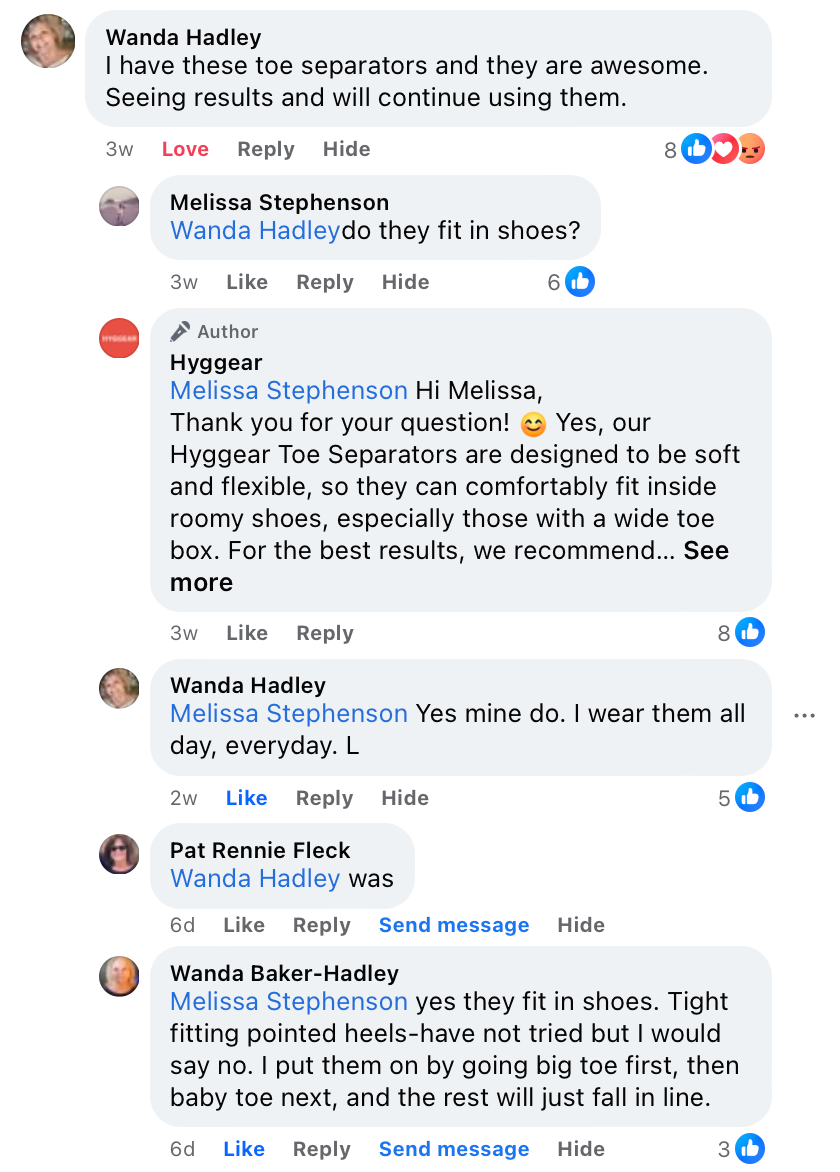Click Wanda Hadley mention in Pat's comment
The width and height of the screenshot is (840, 1172).
[x=255, y=878]
